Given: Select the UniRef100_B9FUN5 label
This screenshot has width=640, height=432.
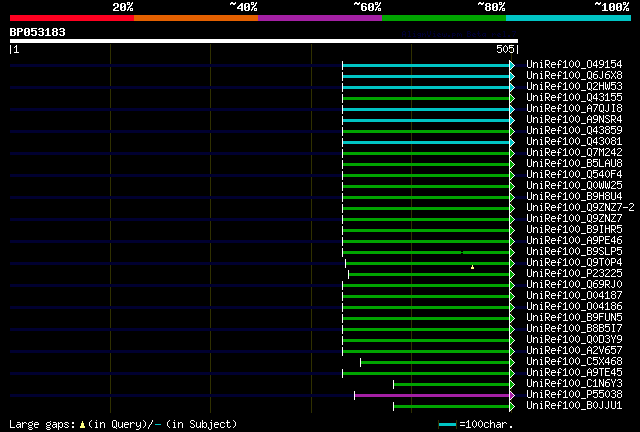Looking at the screenshot, I should (x=574, y=318).
